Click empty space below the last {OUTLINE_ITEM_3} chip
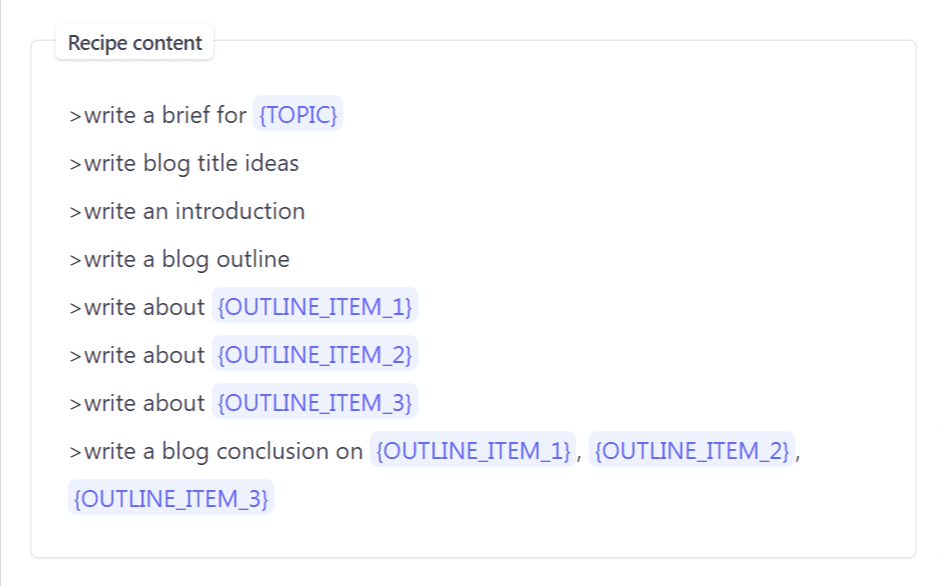Screen dimensions: 940x586 pos(171,535)
